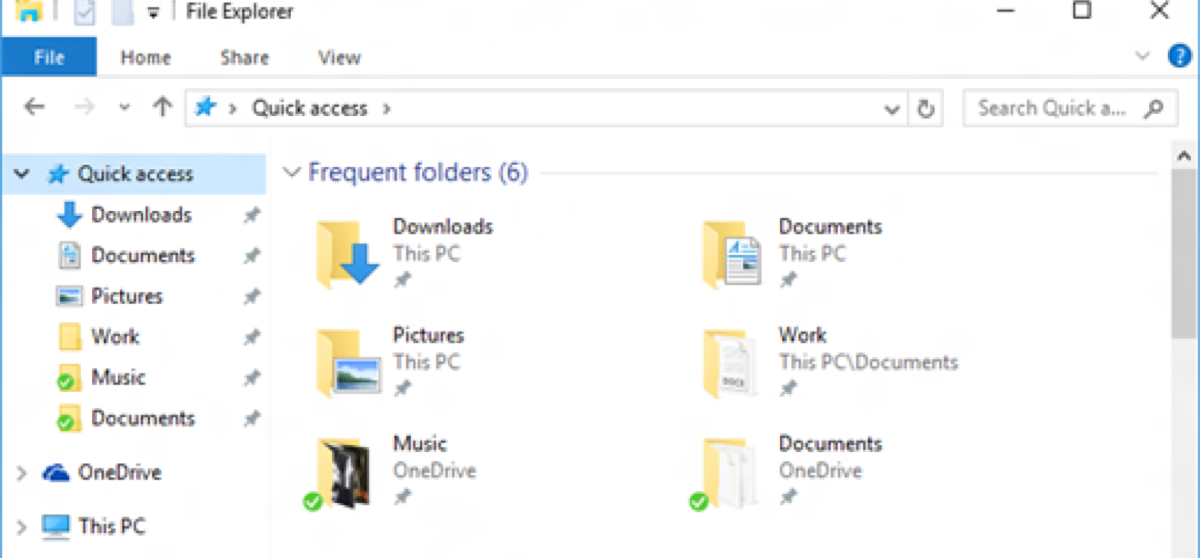The width and height of the screenshot is (1200, 558).
Task: Click the vertical scrollbar thumb
Action: point(1185,253)
